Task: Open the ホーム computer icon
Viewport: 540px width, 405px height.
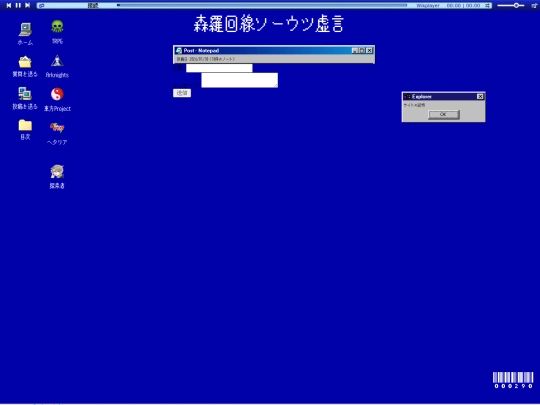Action: pos(25,30)
